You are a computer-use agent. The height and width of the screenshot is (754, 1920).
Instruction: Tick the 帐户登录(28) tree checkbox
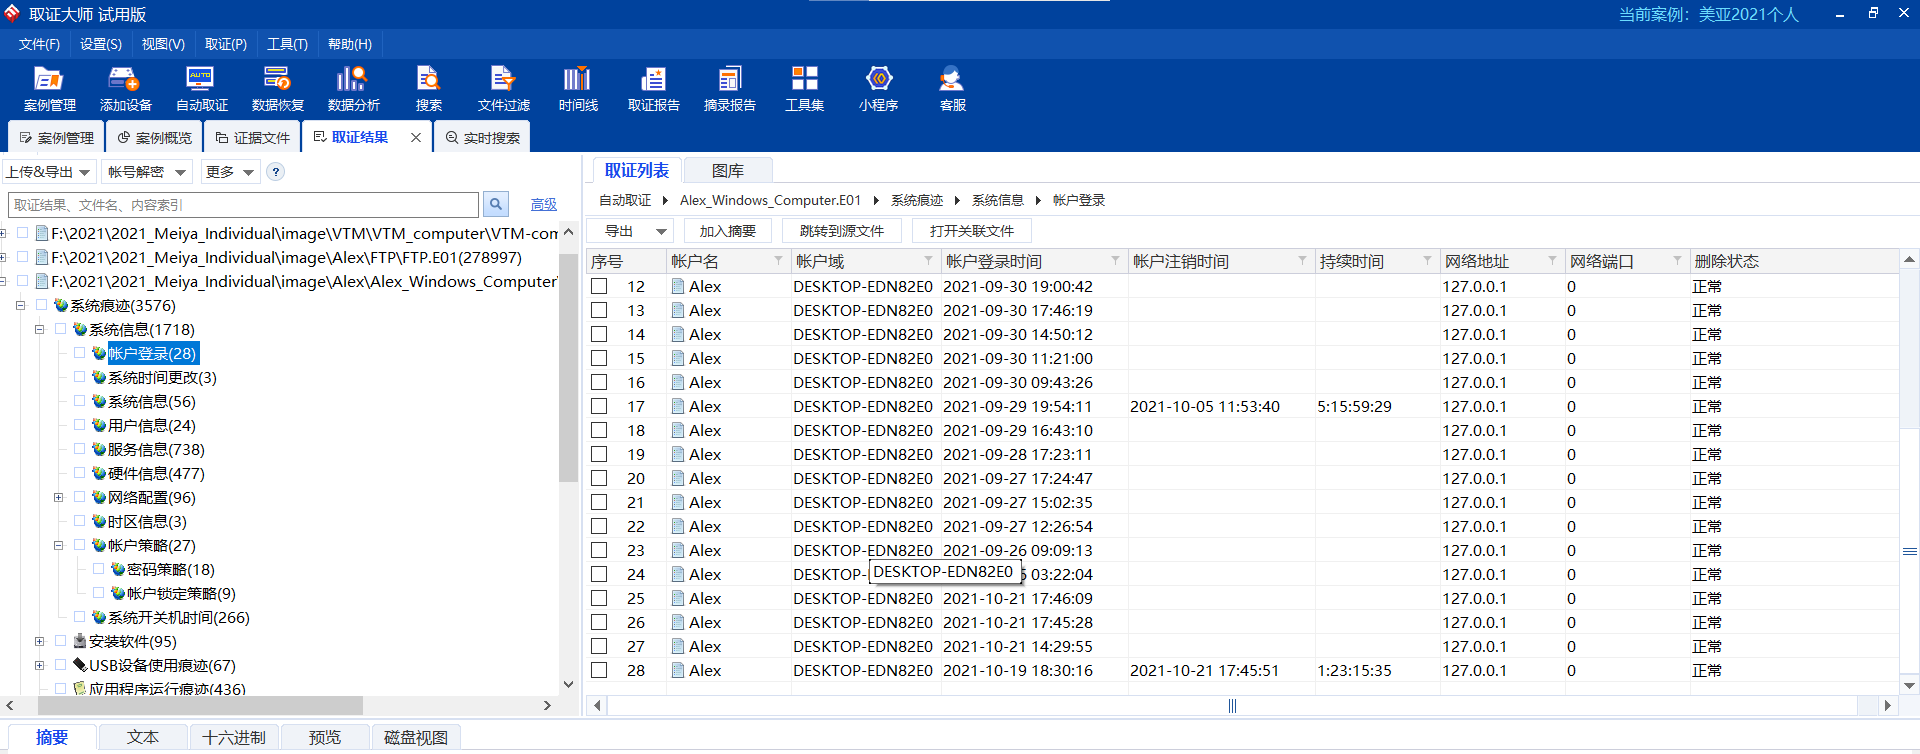click(79, 353)
